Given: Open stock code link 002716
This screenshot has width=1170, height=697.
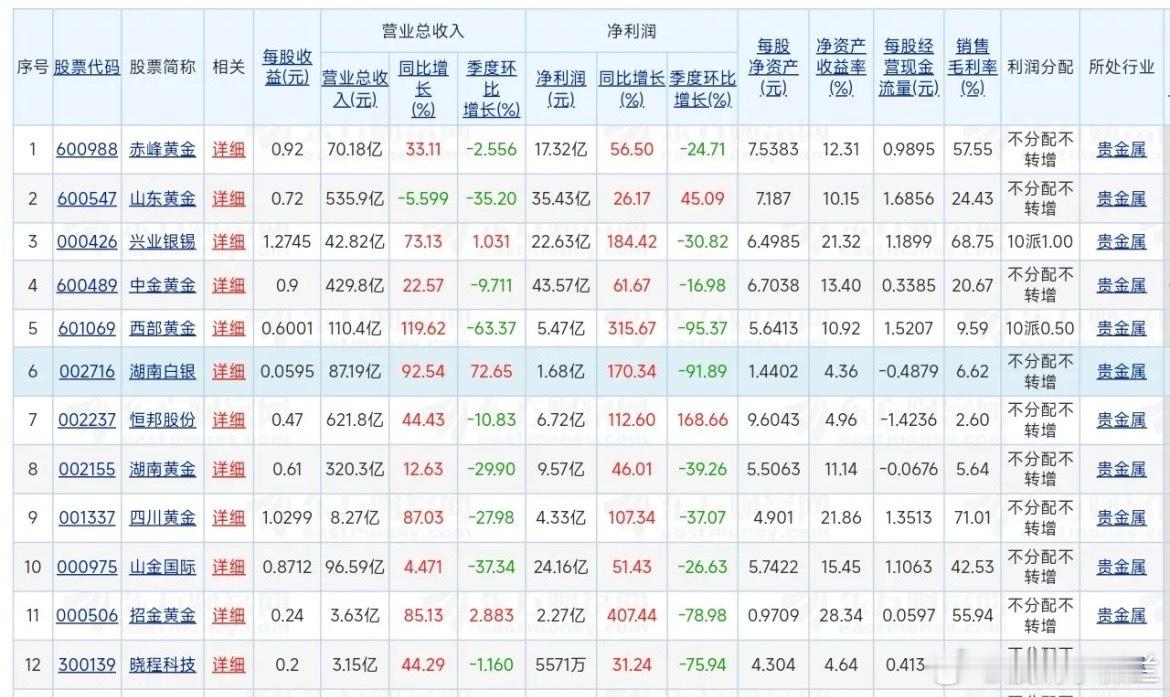Looking at the screenshot, I should pos(87,371).
